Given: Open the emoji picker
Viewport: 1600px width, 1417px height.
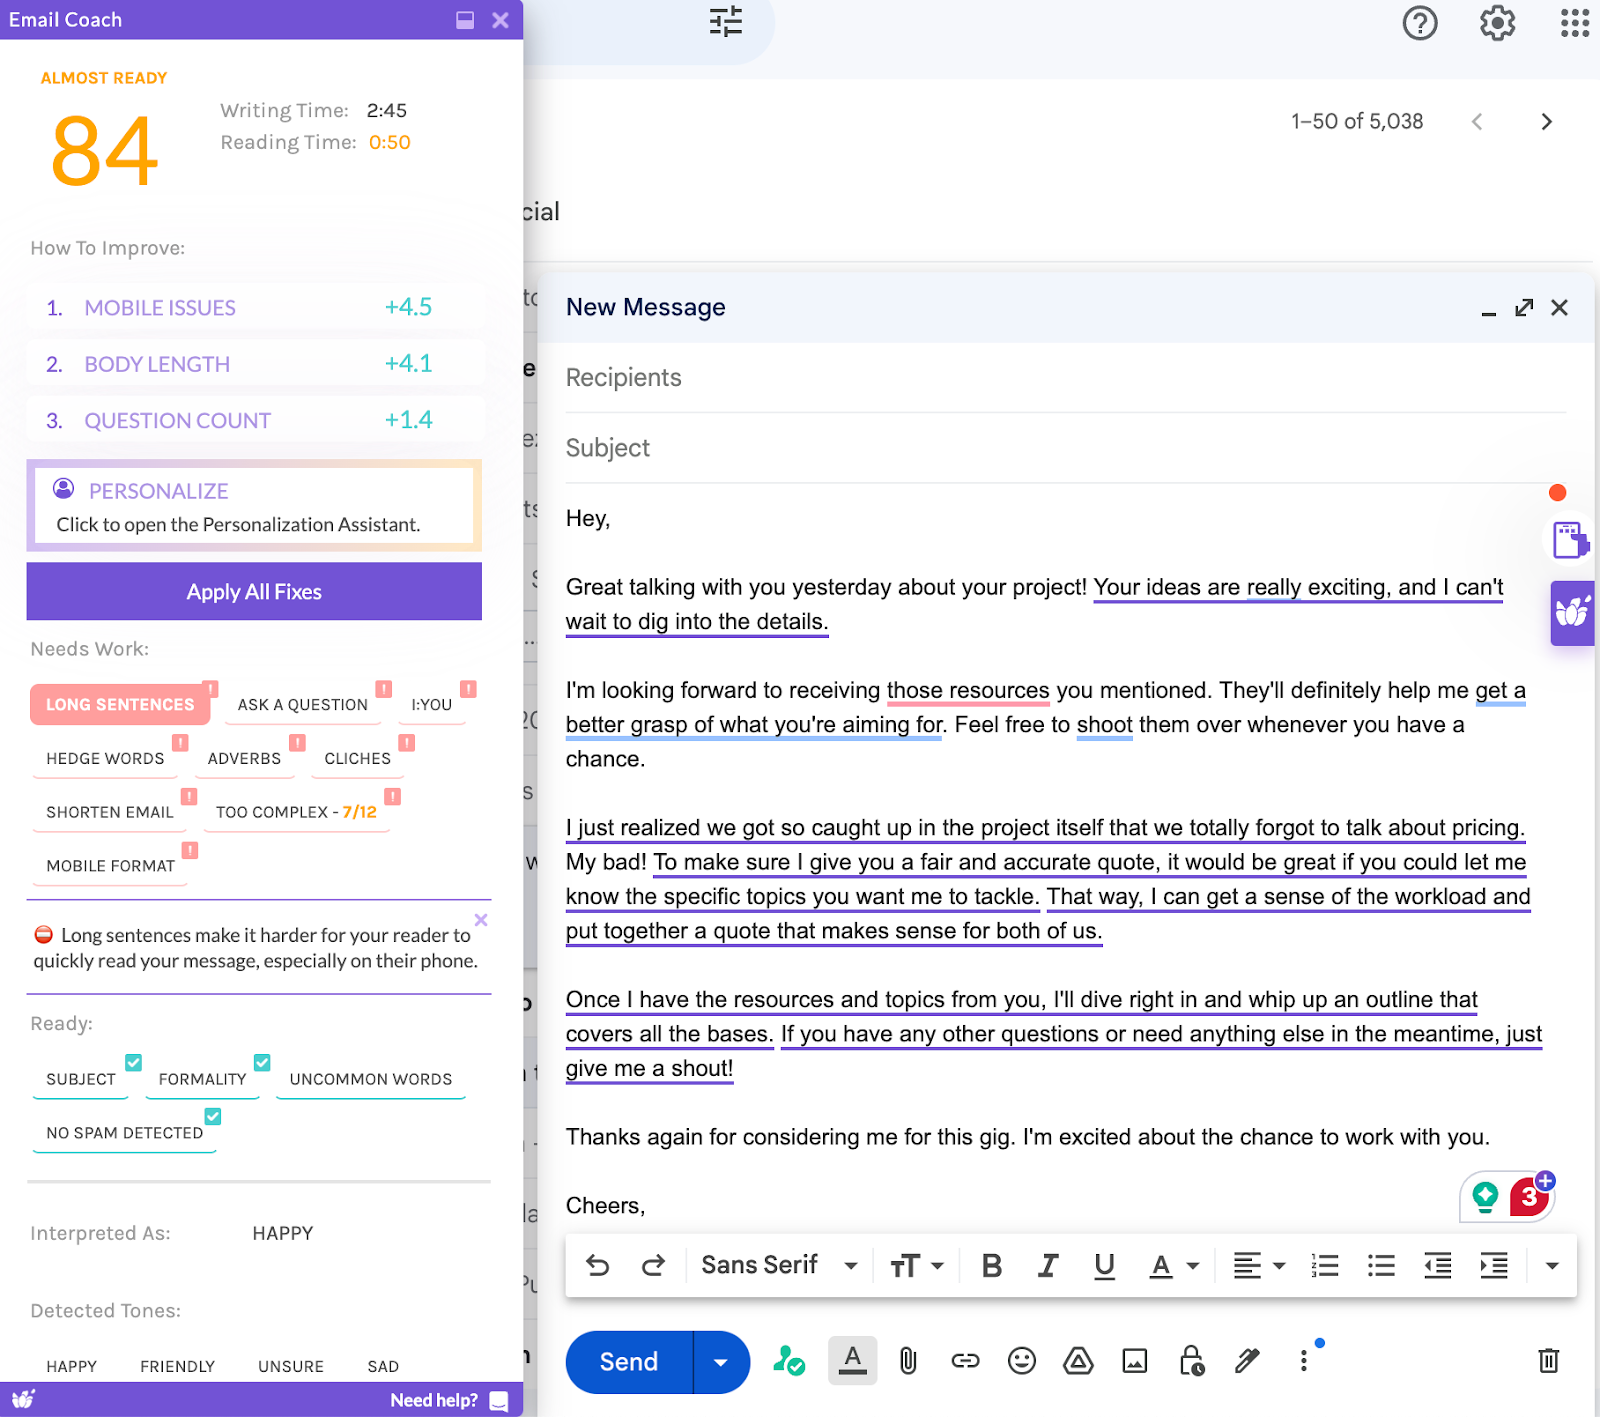Looking at the screenshot, I should (1021, 1361).
